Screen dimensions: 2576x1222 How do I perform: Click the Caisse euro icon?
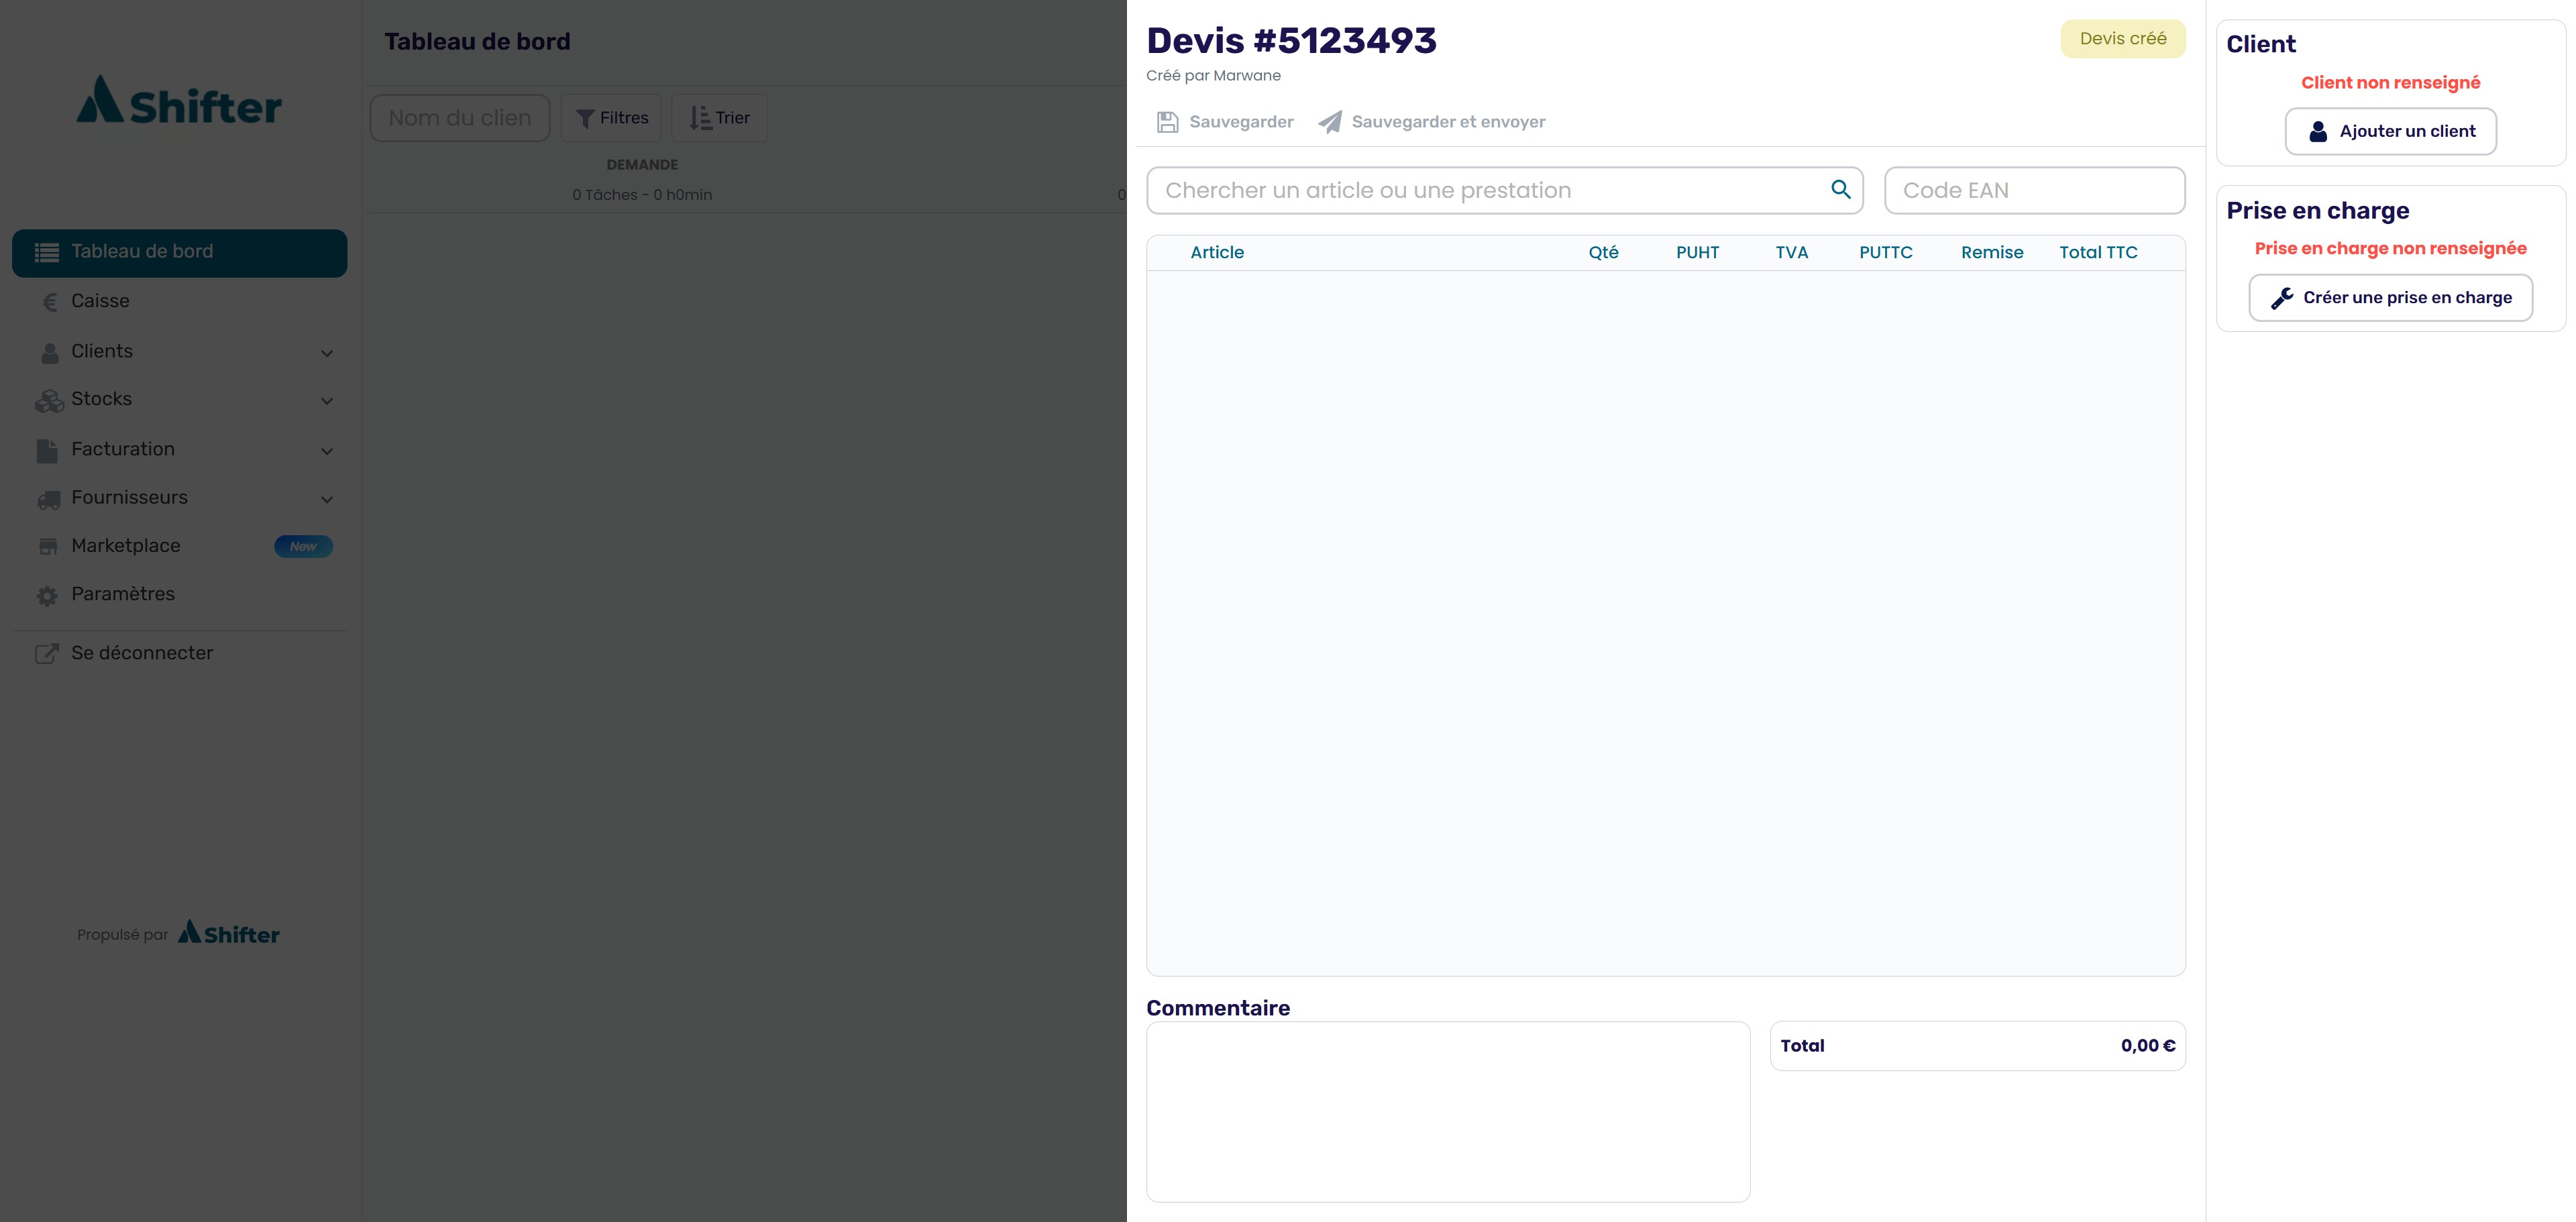(49, 302)
